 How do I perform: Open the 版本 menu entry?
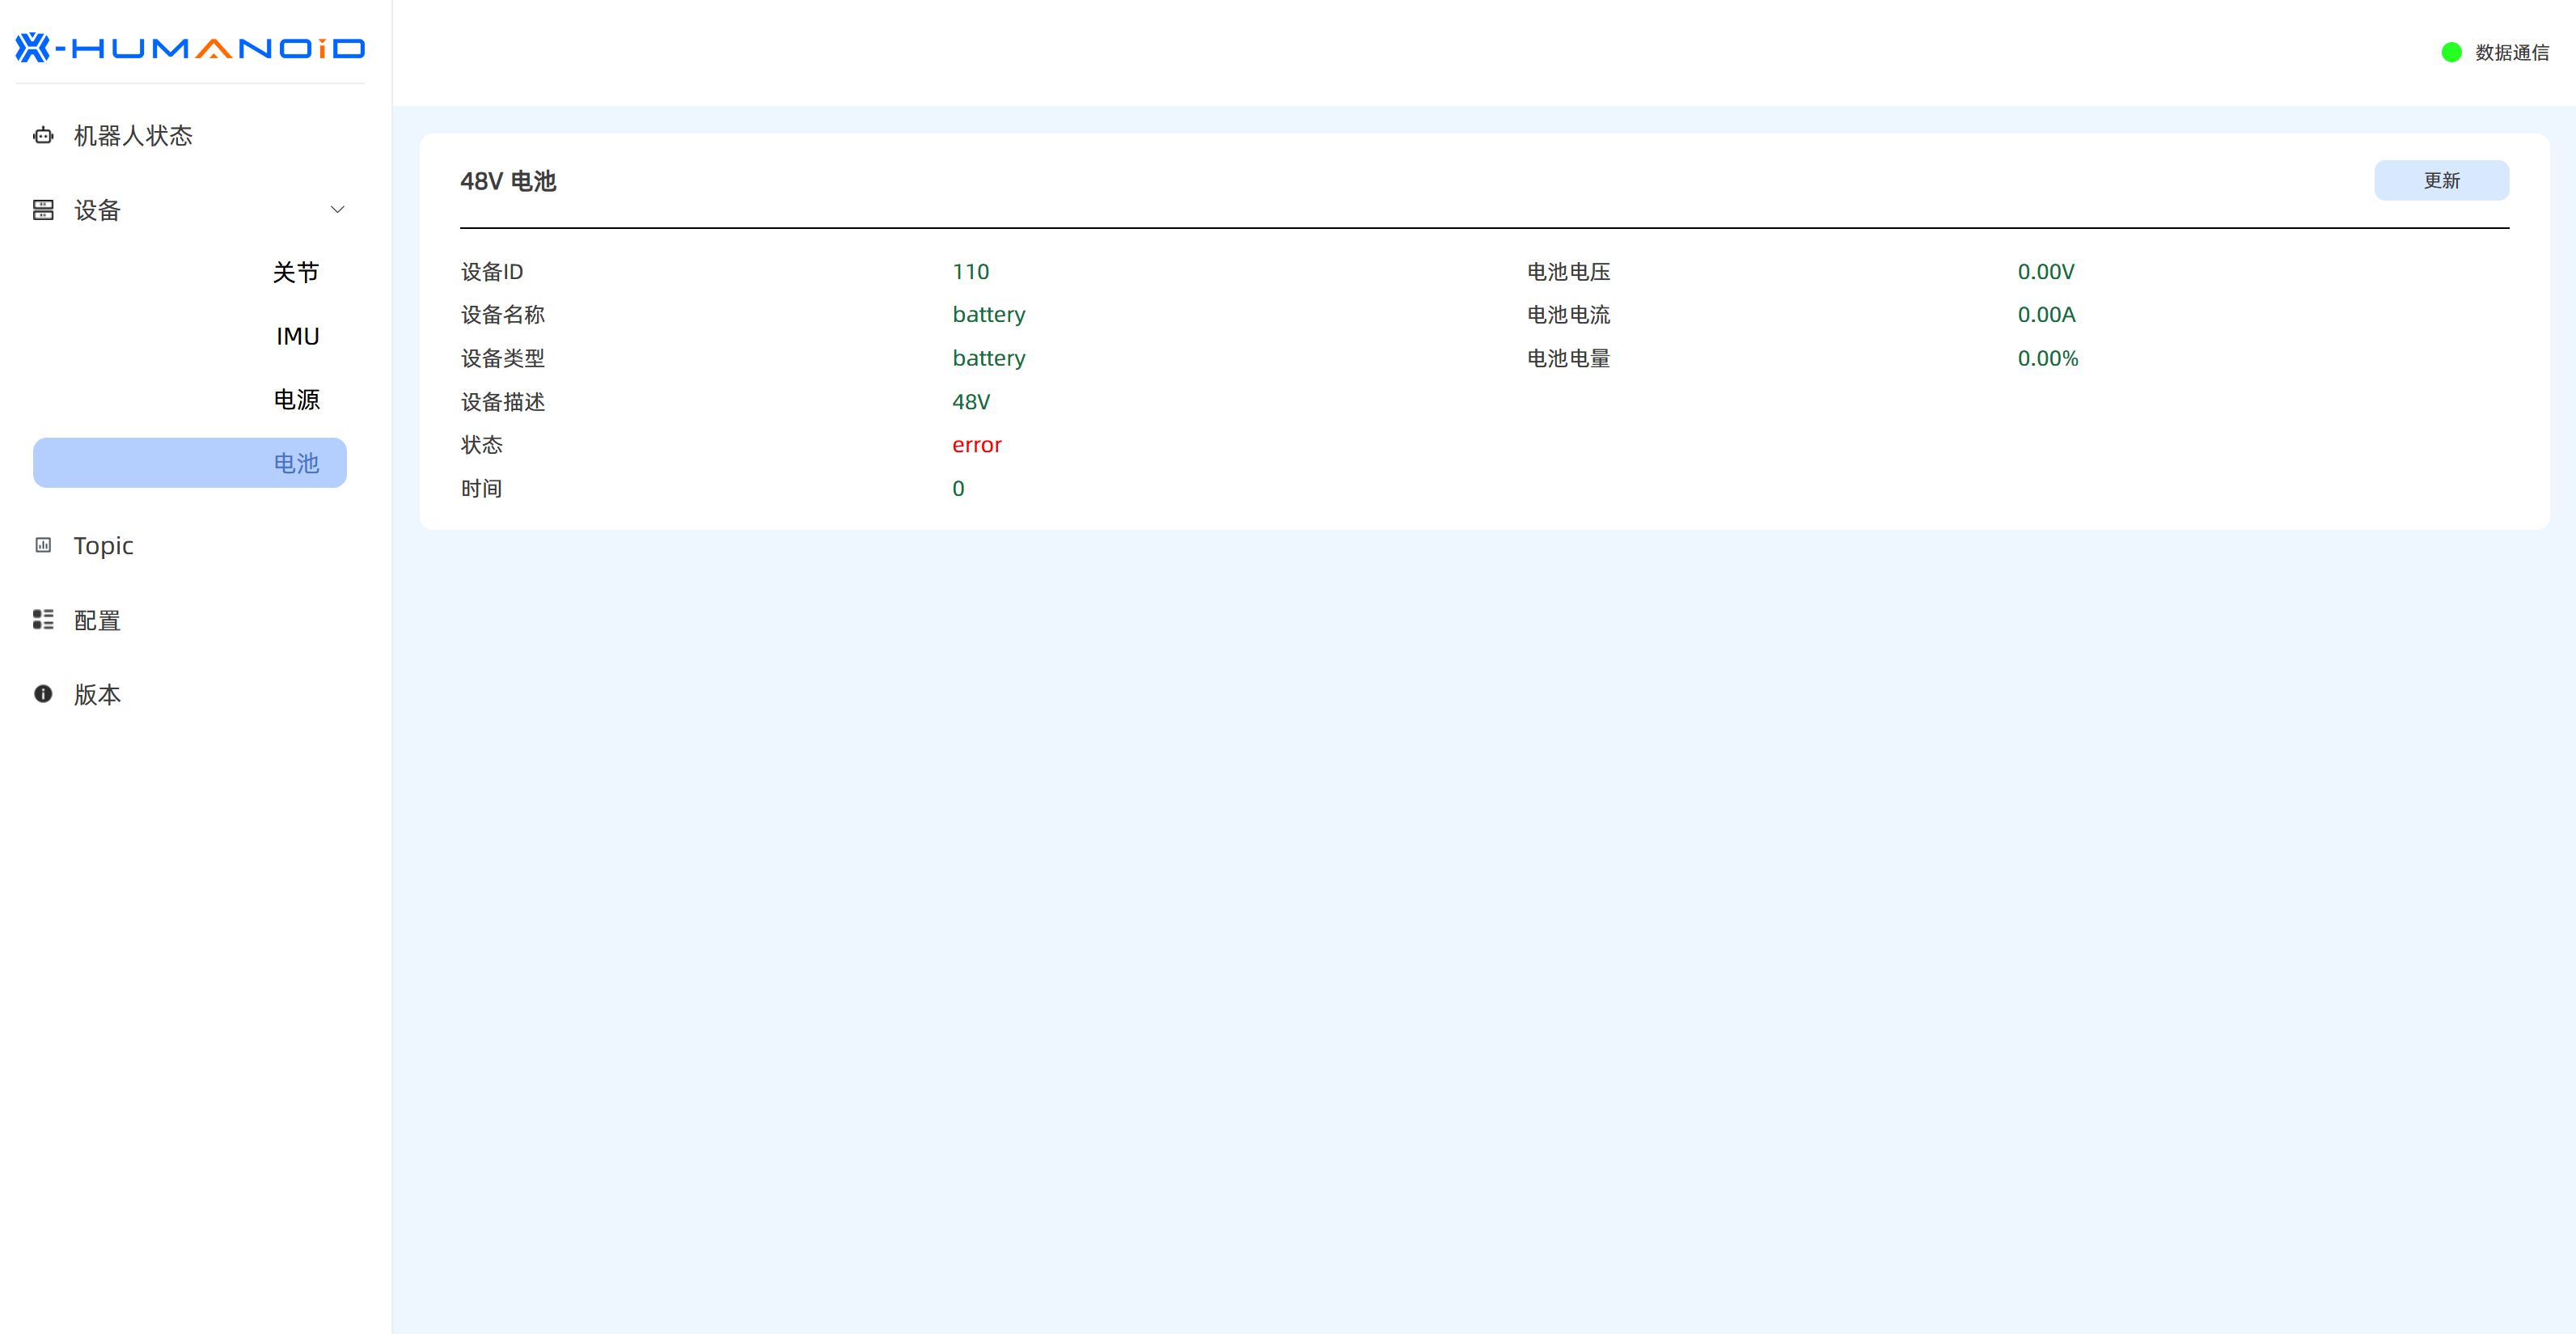click(97, 694)
